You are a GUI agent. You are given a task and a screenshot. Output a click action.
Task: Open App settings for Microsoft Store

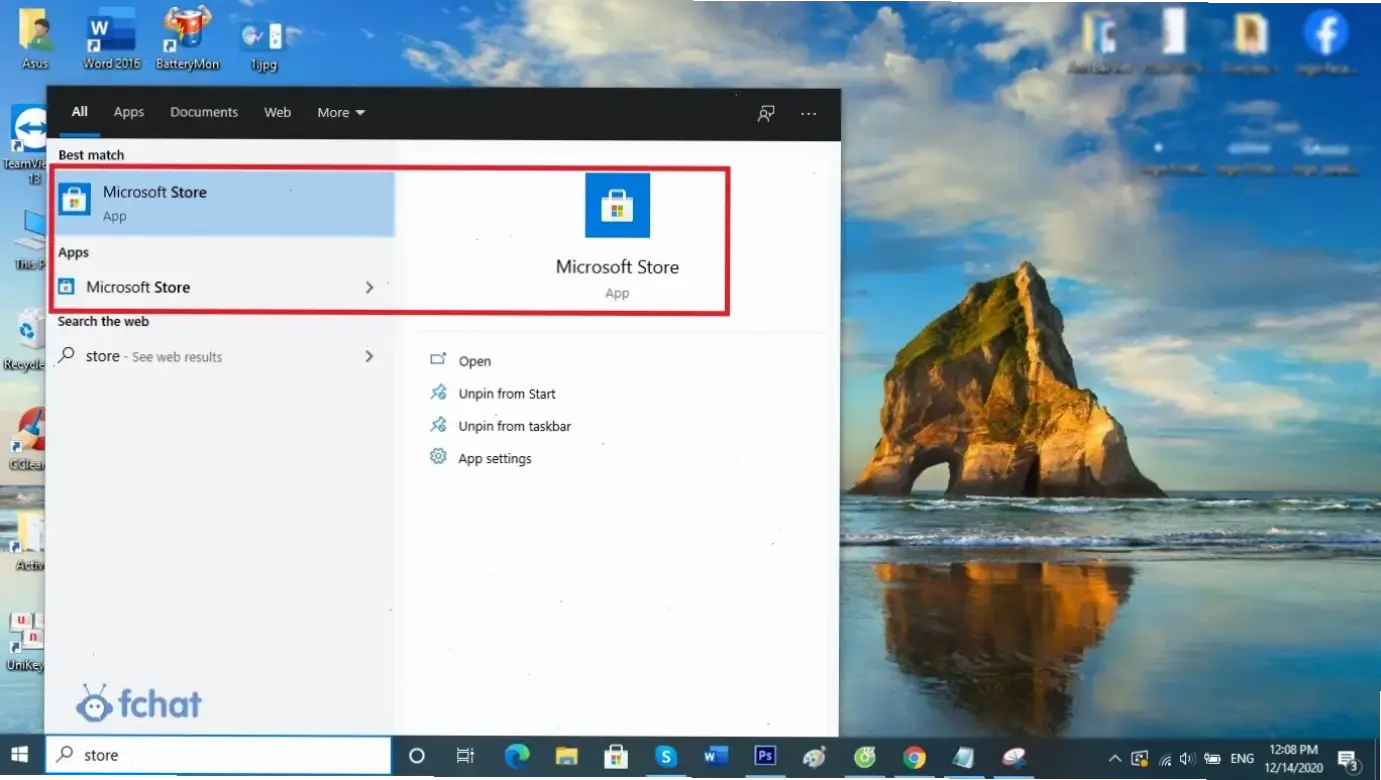[495, 459]
